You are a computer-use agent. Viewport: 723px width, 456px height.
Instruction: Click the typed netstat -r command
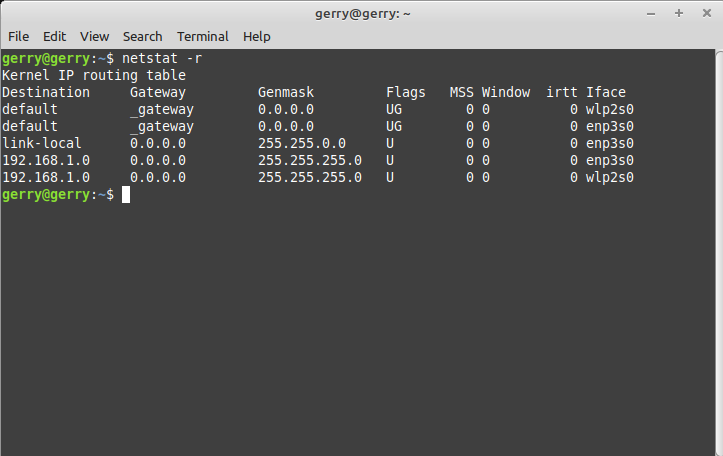162,59
